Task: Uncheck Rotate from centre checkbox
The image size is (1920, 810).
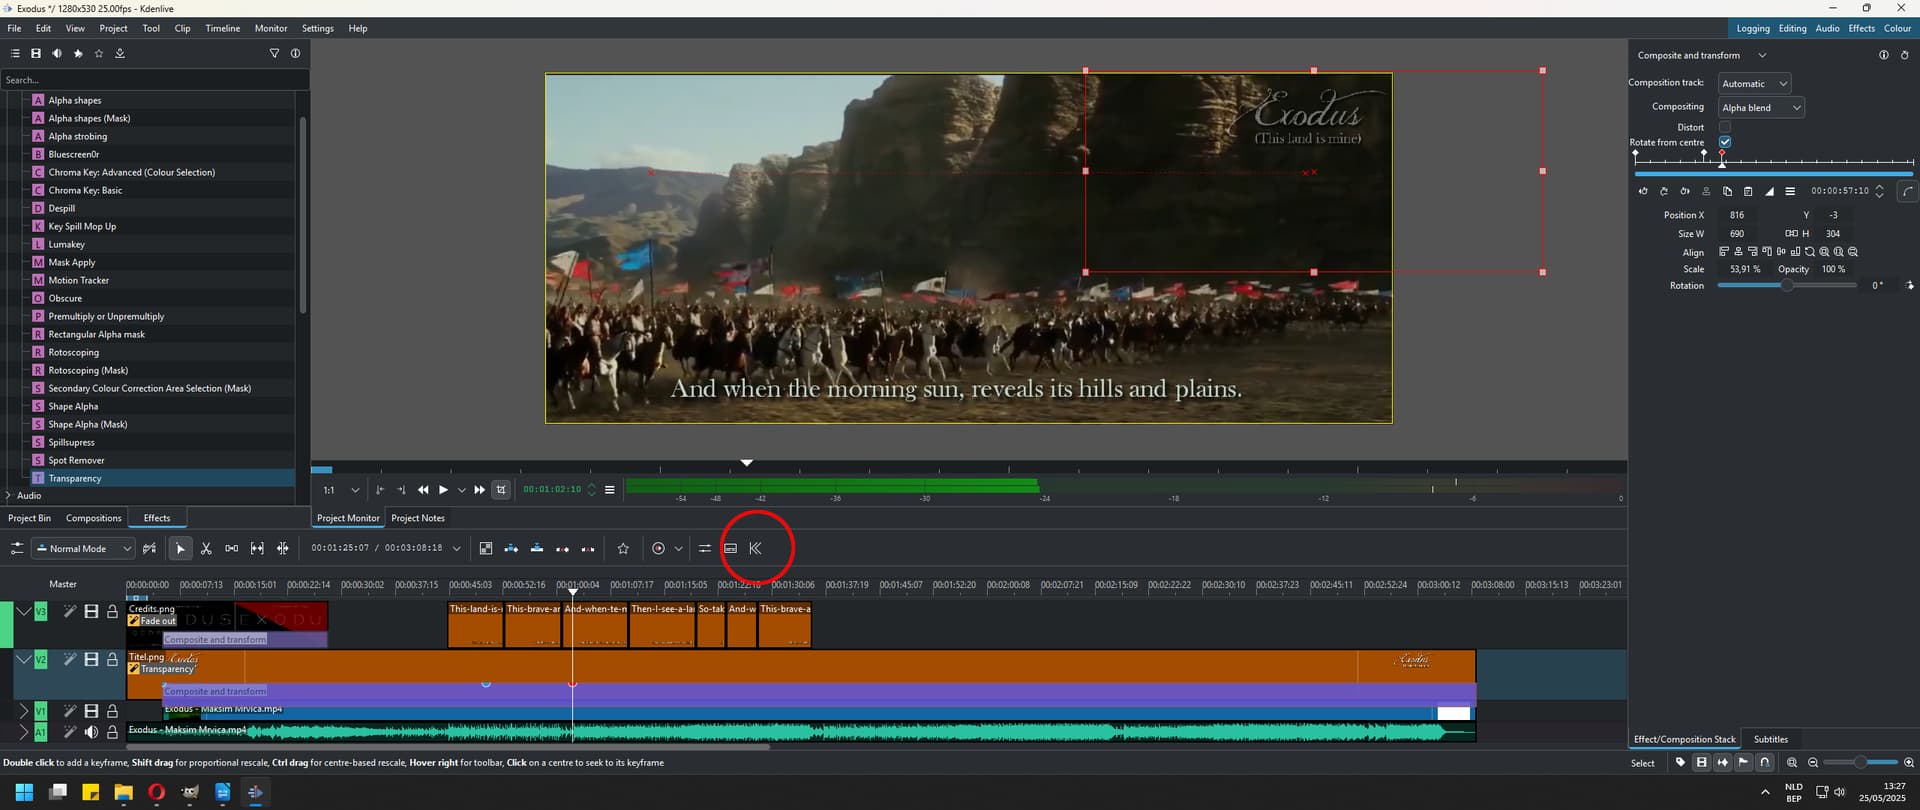Action: coord(1725,142)
